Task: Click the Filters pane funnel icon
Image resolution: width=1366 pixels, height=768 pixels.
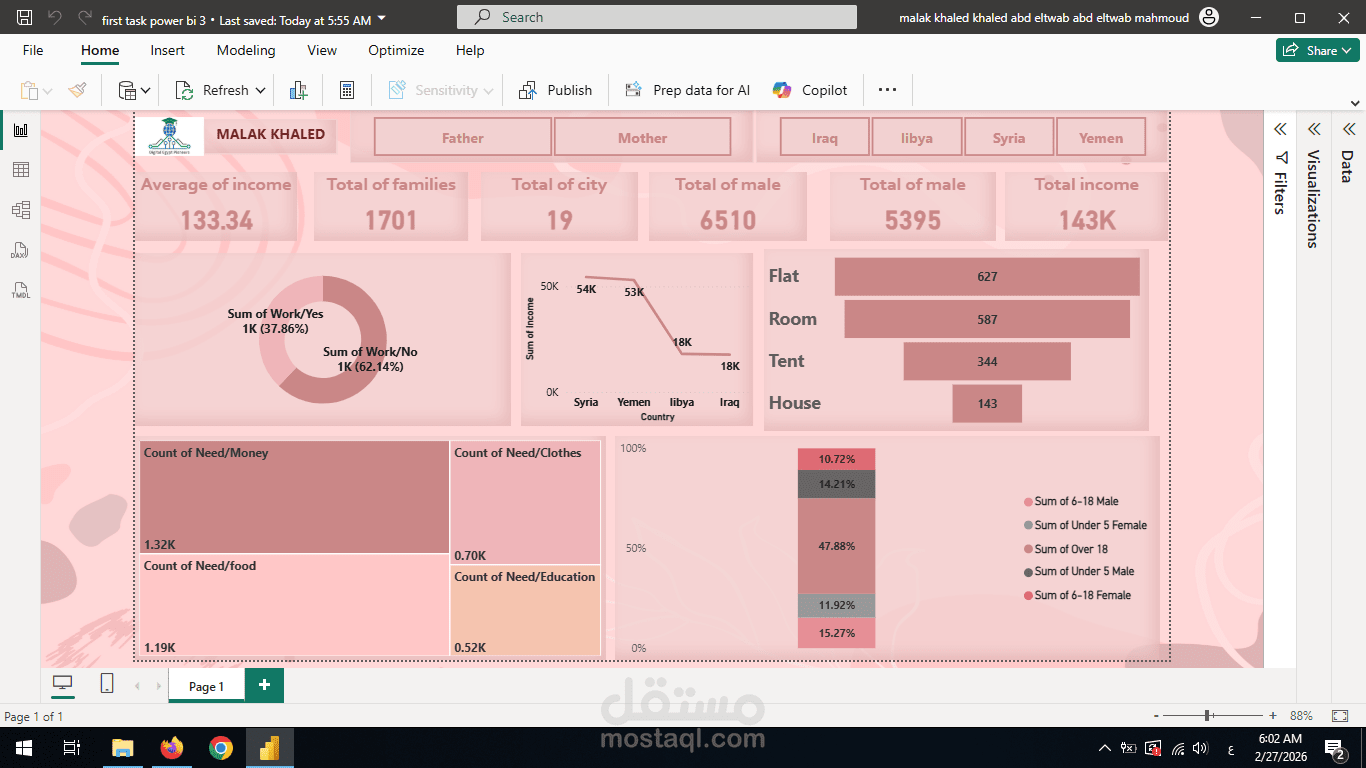Action: tap(1281, 158)
